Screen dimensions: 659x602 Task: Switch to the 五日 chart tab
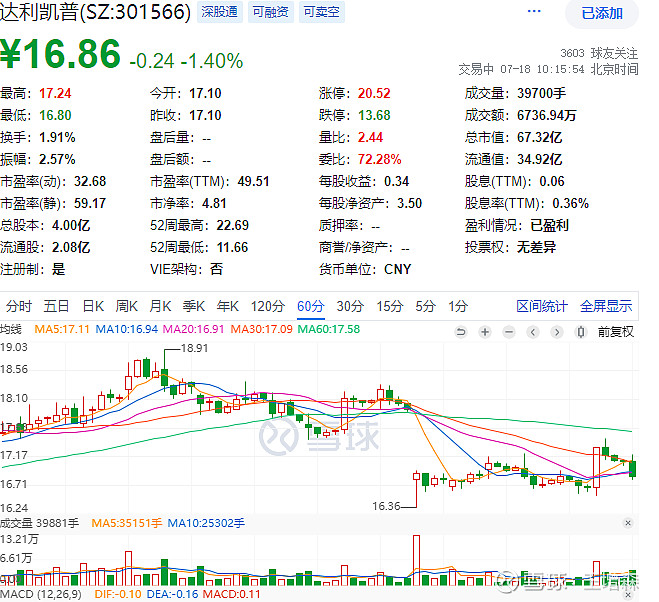tap(56, 306)
